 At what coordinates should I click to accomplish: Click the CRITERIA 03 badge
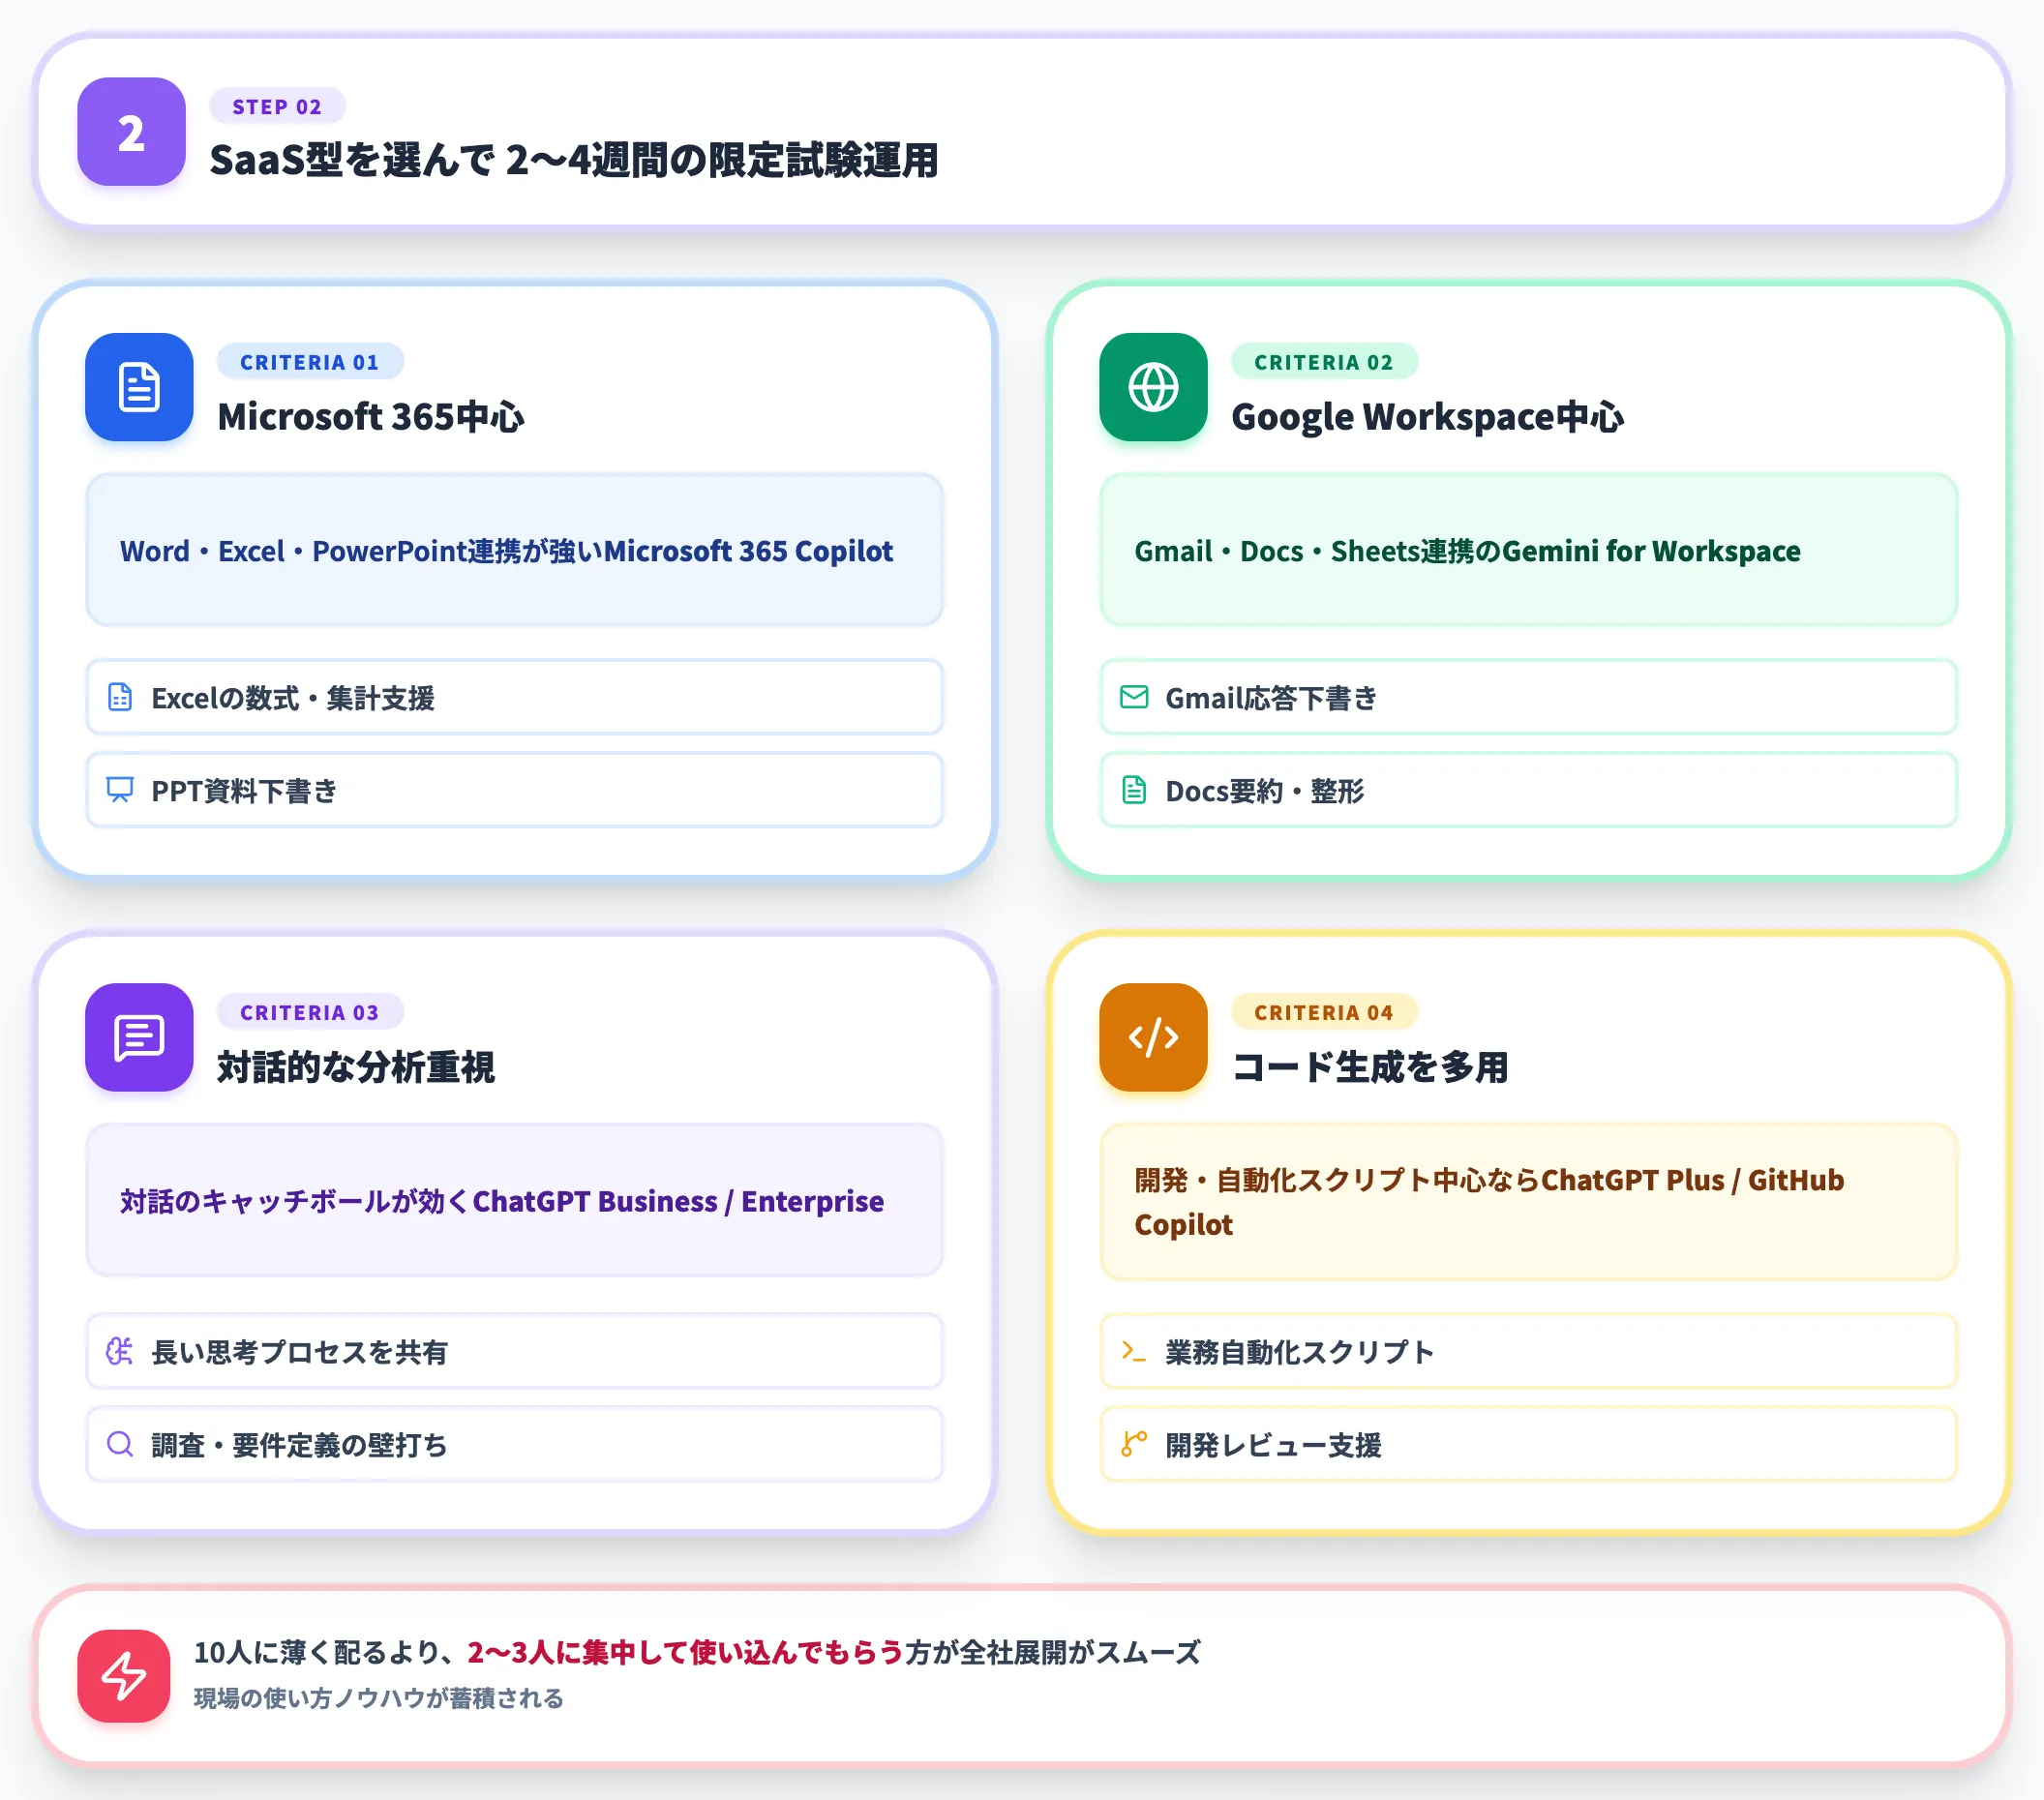(x=310, y=1012)
